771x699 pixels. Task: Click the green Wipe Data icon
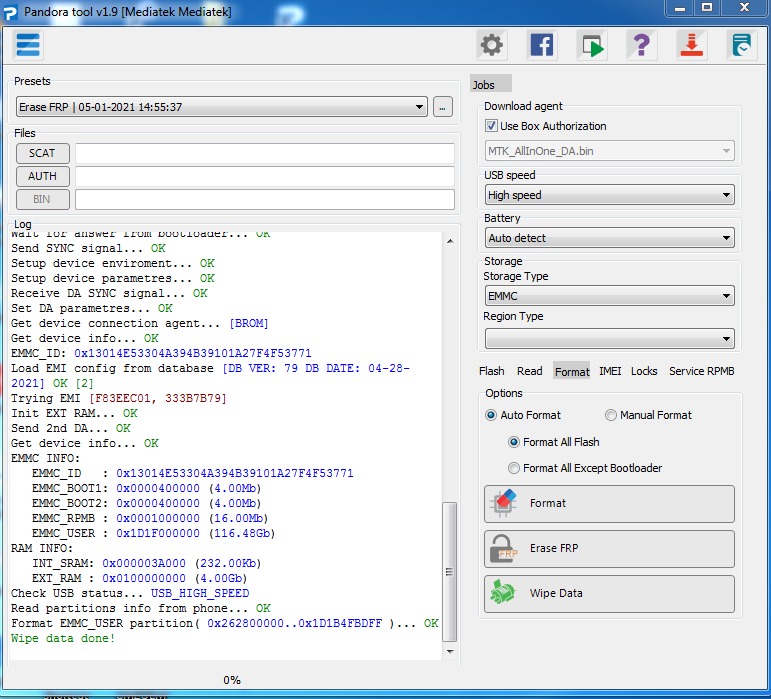pos(503,593)
